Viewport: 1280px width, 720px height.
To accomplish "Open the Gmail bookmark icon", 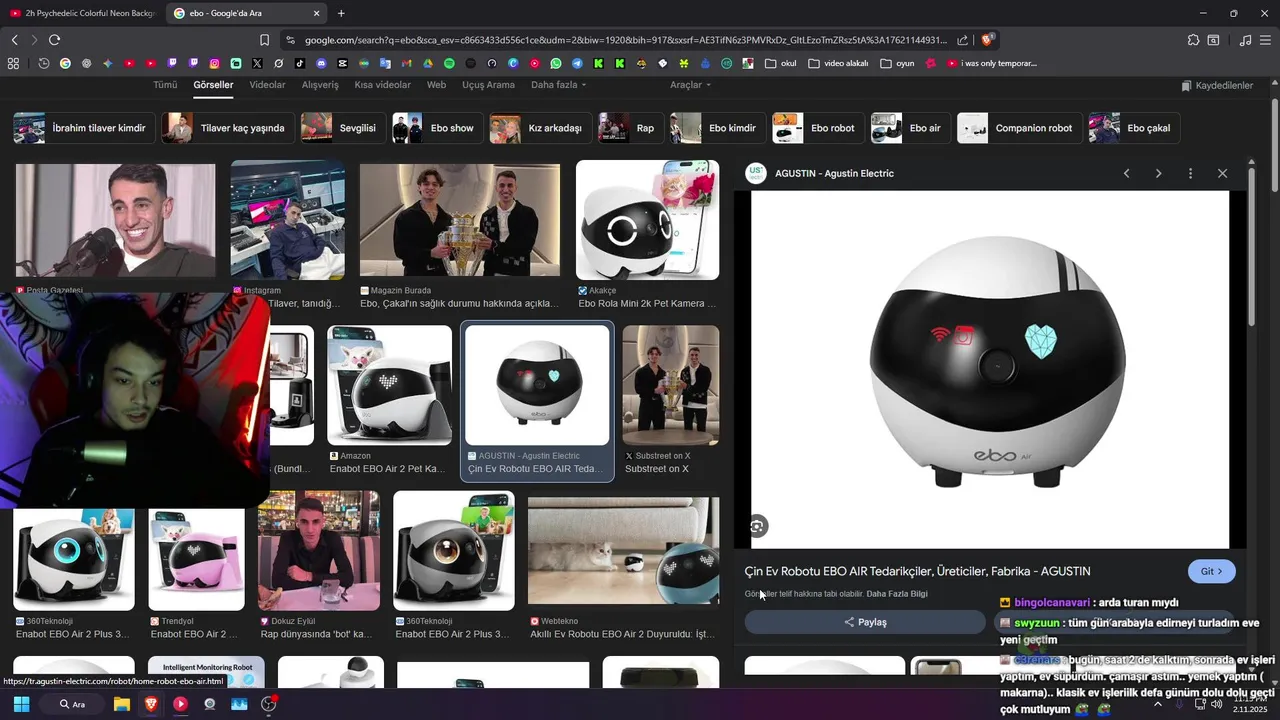I will click(406, 63).
